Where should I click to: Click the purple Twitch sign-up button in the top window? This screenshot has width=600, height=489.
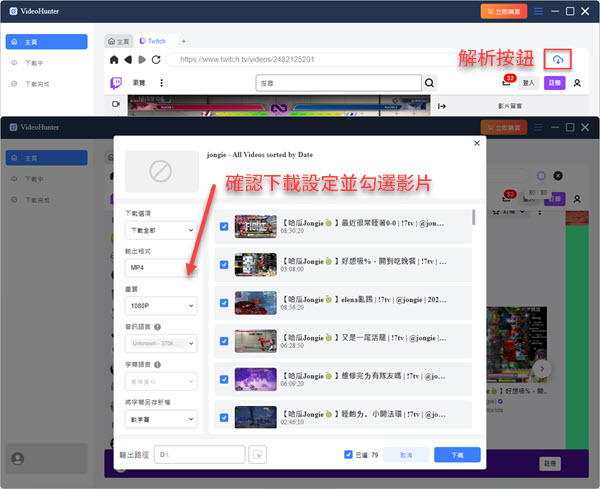555,83
